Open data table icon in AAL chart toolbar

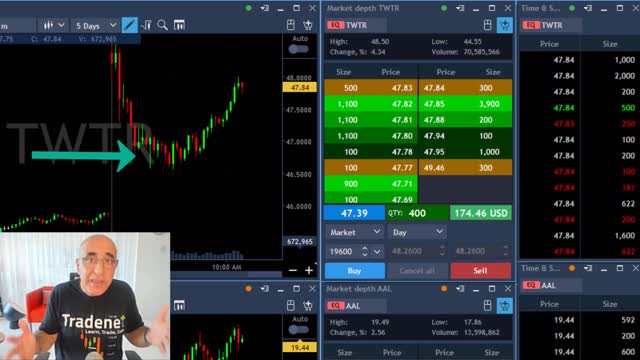point(179,305)
